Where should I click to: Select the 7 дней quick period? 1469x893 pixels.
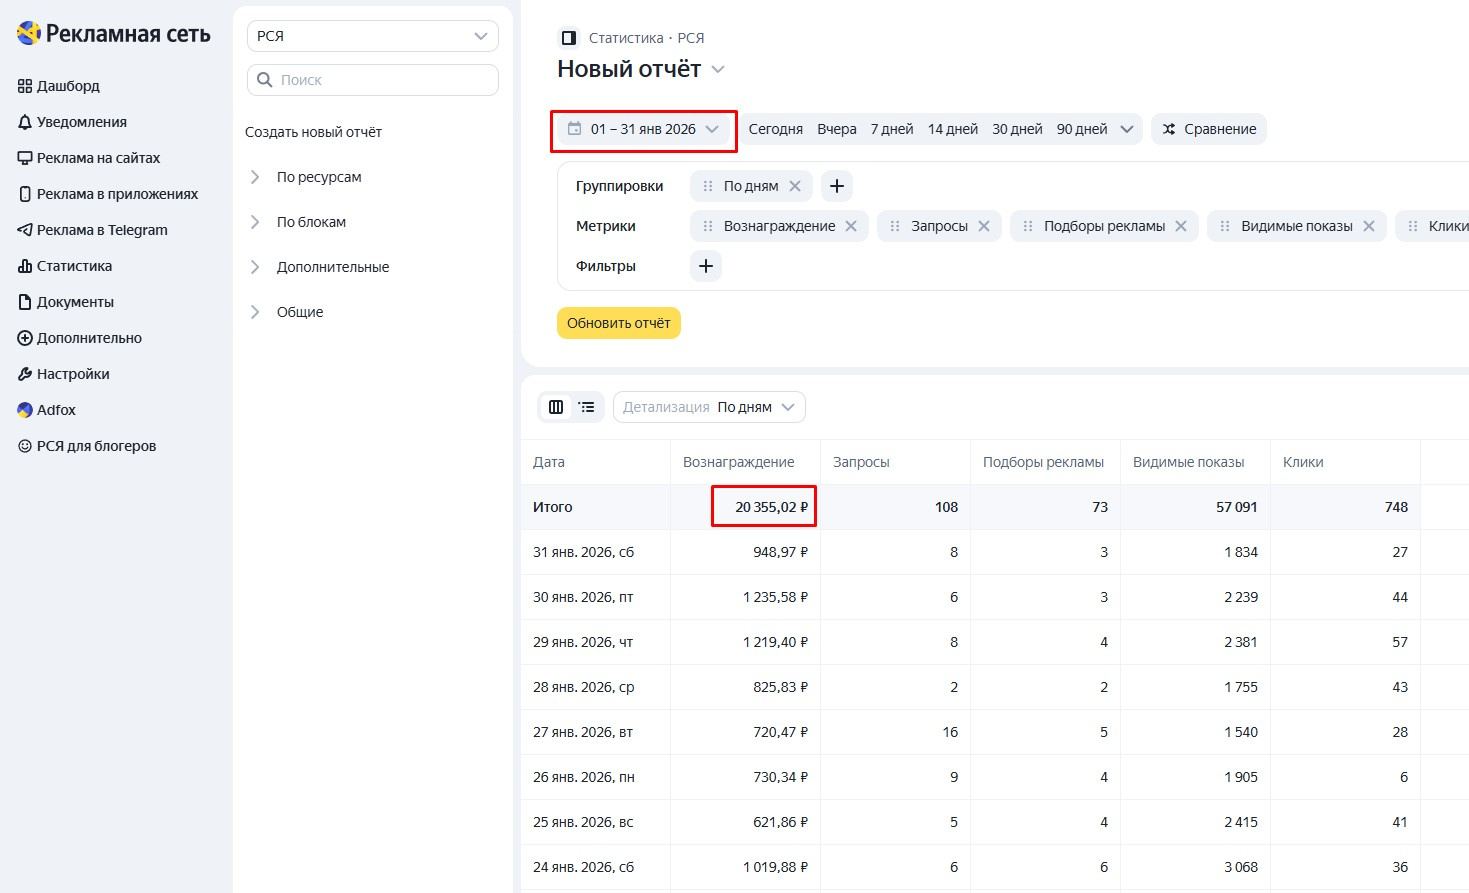pos(891,129)
